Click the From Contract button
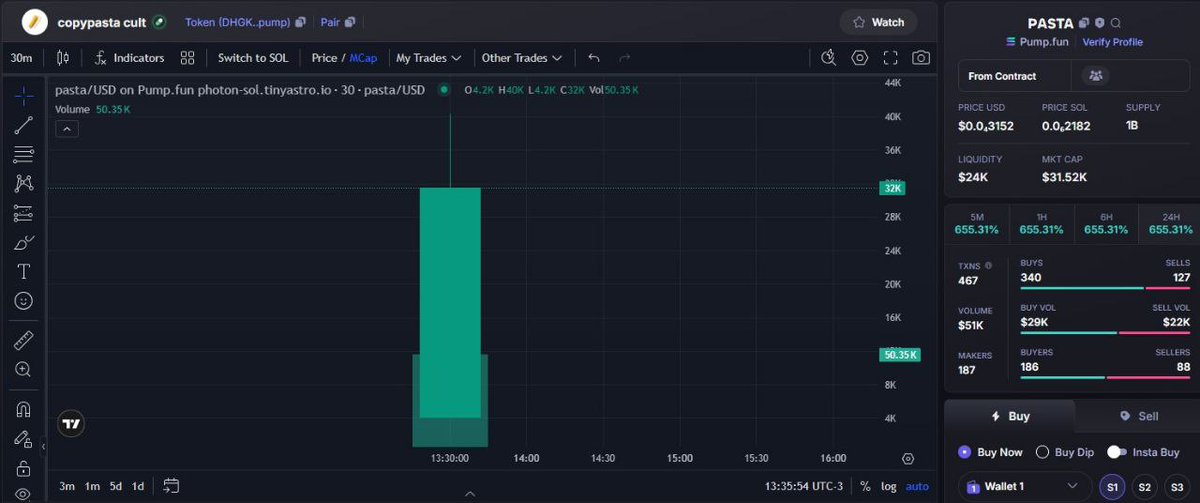Screen dimensions: 1200x503 pos(1014,76)
